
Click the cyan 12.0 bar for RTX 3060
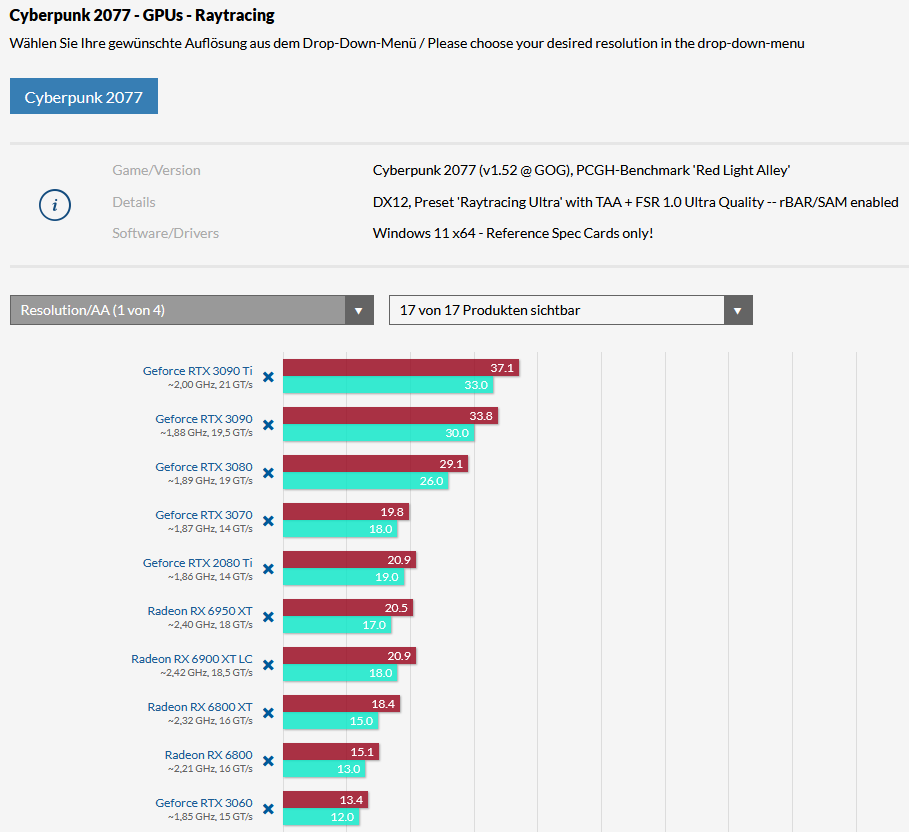322,817
